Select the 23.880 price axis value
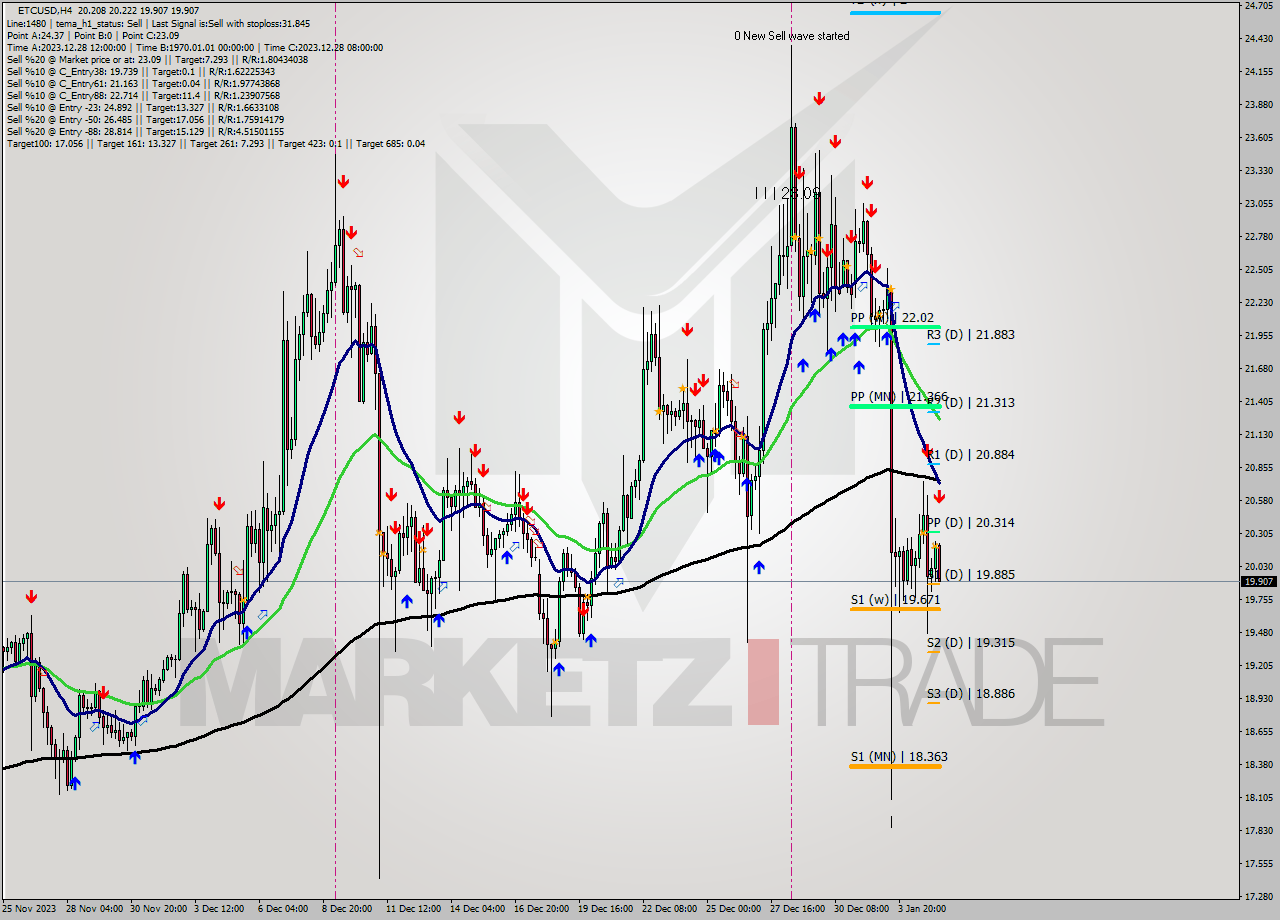 pyautogui.click(x=1257, y=104)
